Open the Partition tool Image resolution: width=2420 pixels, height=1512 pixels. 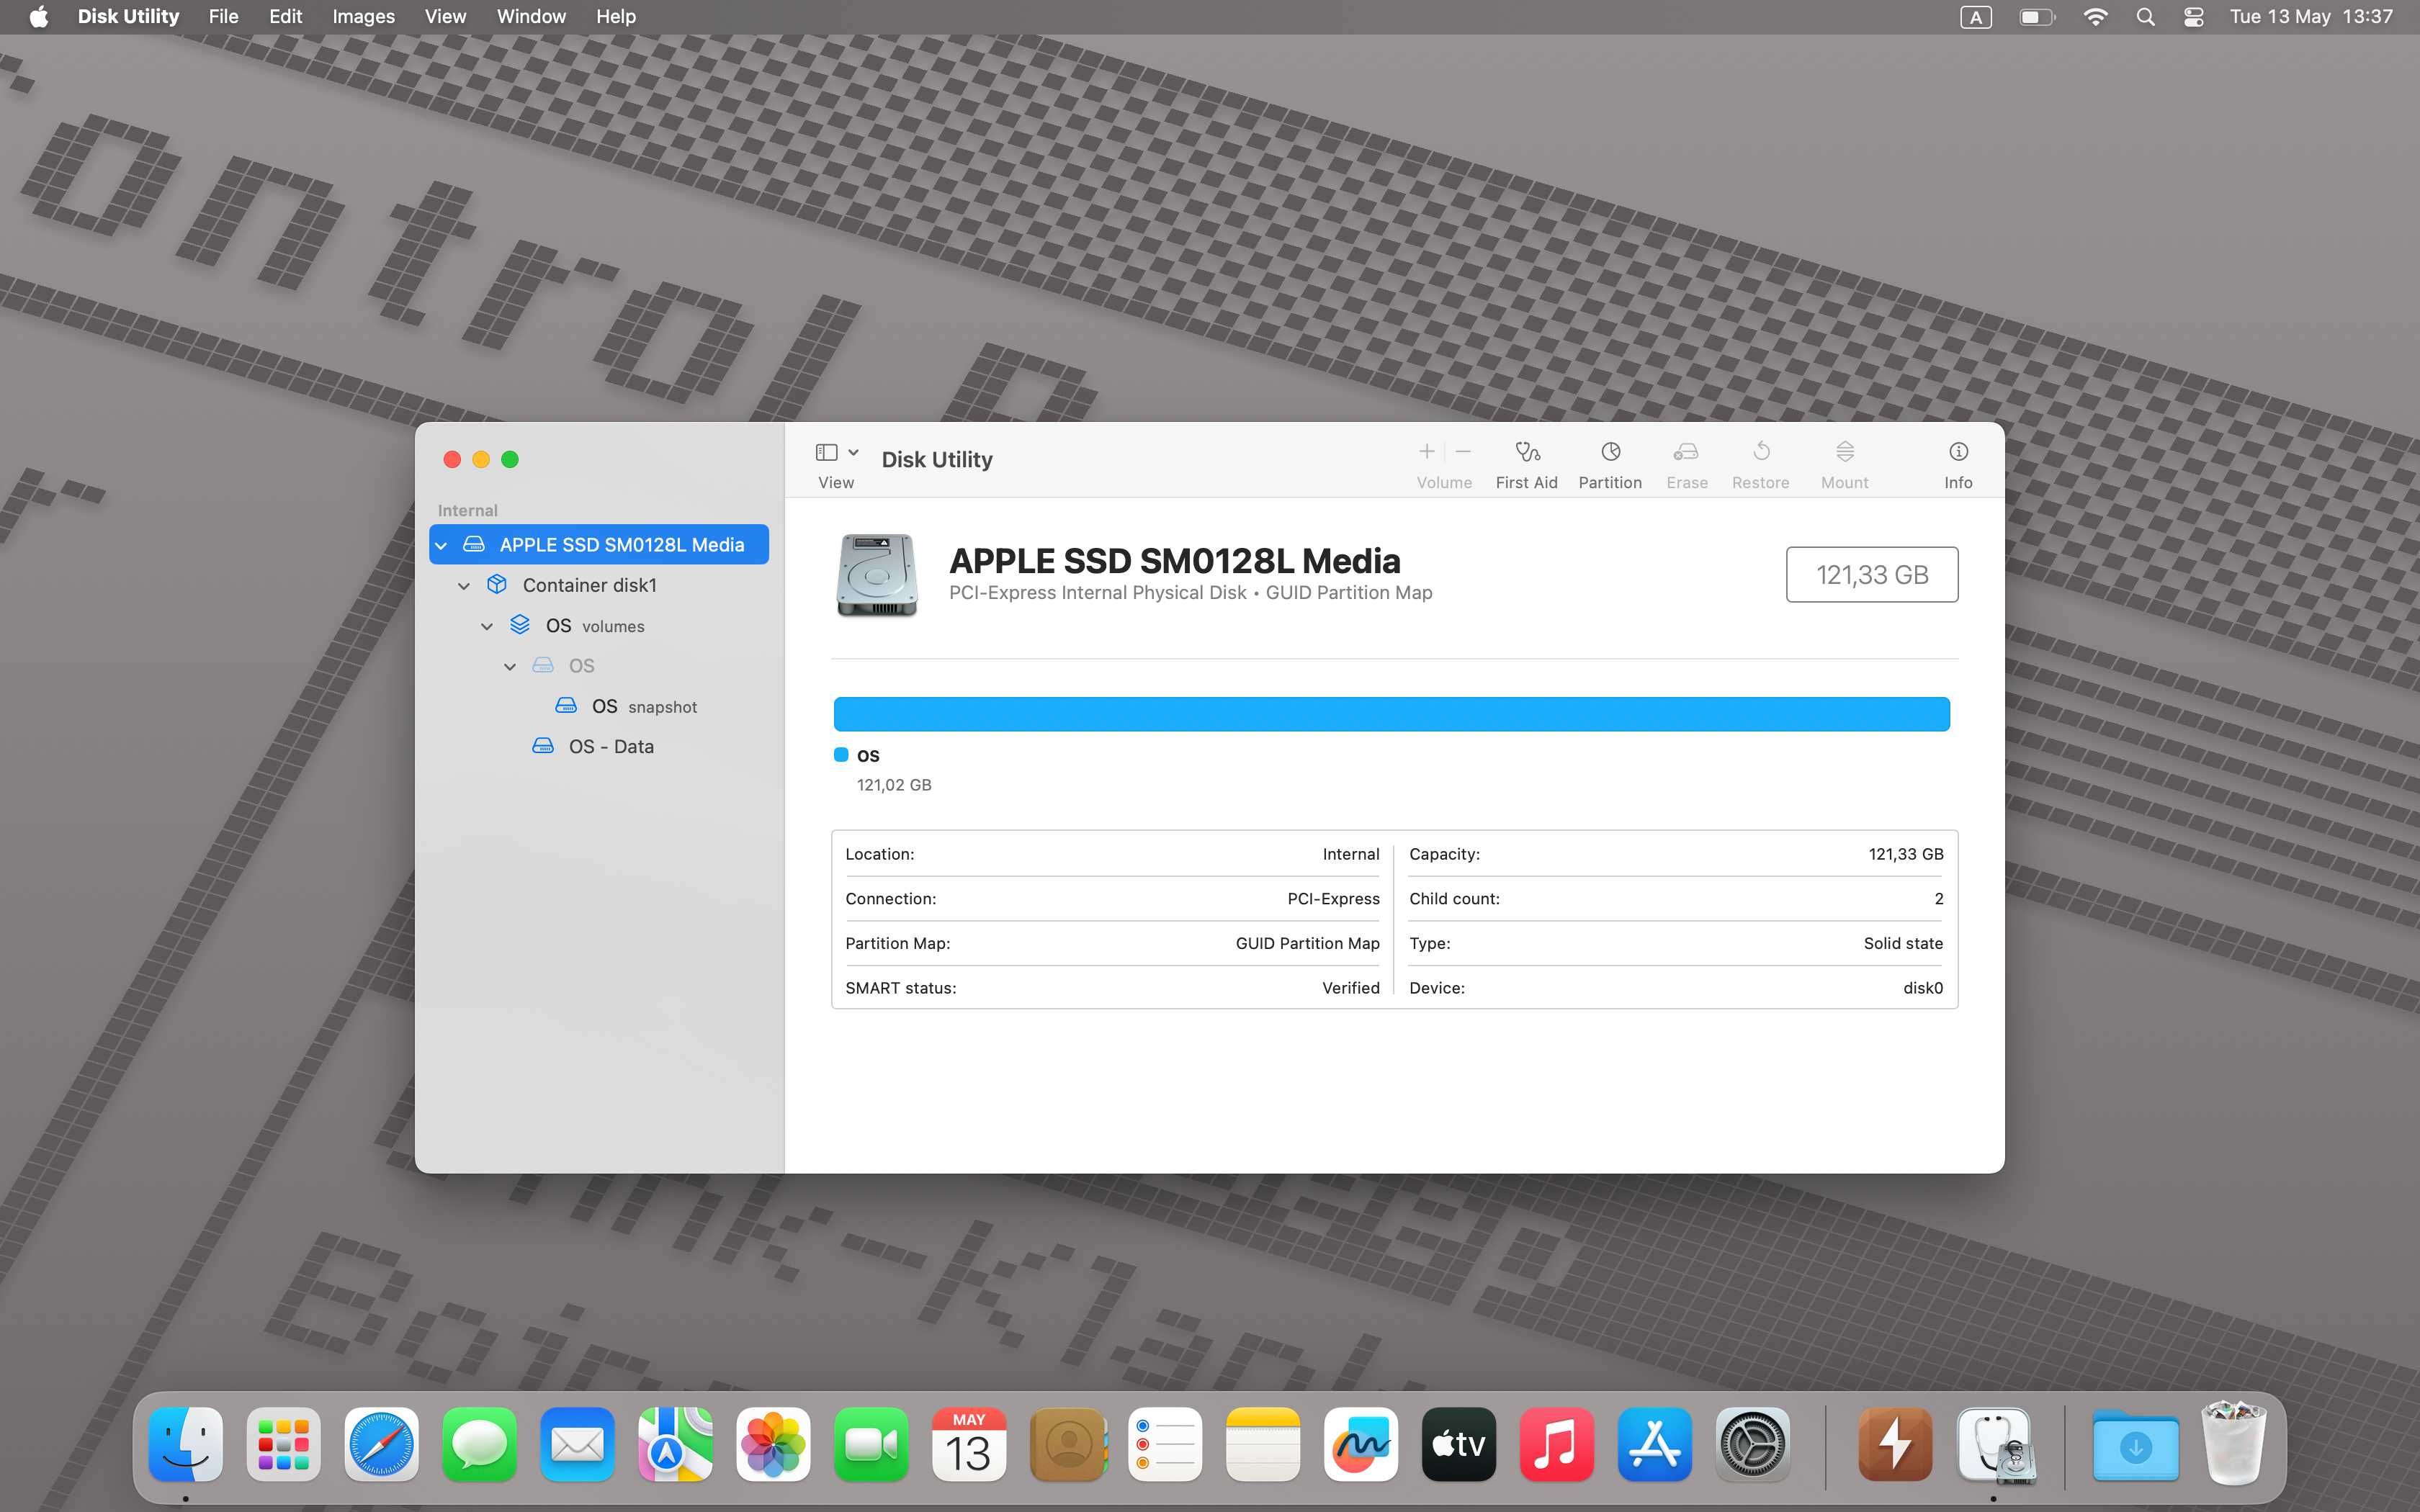click(1609, 464)
